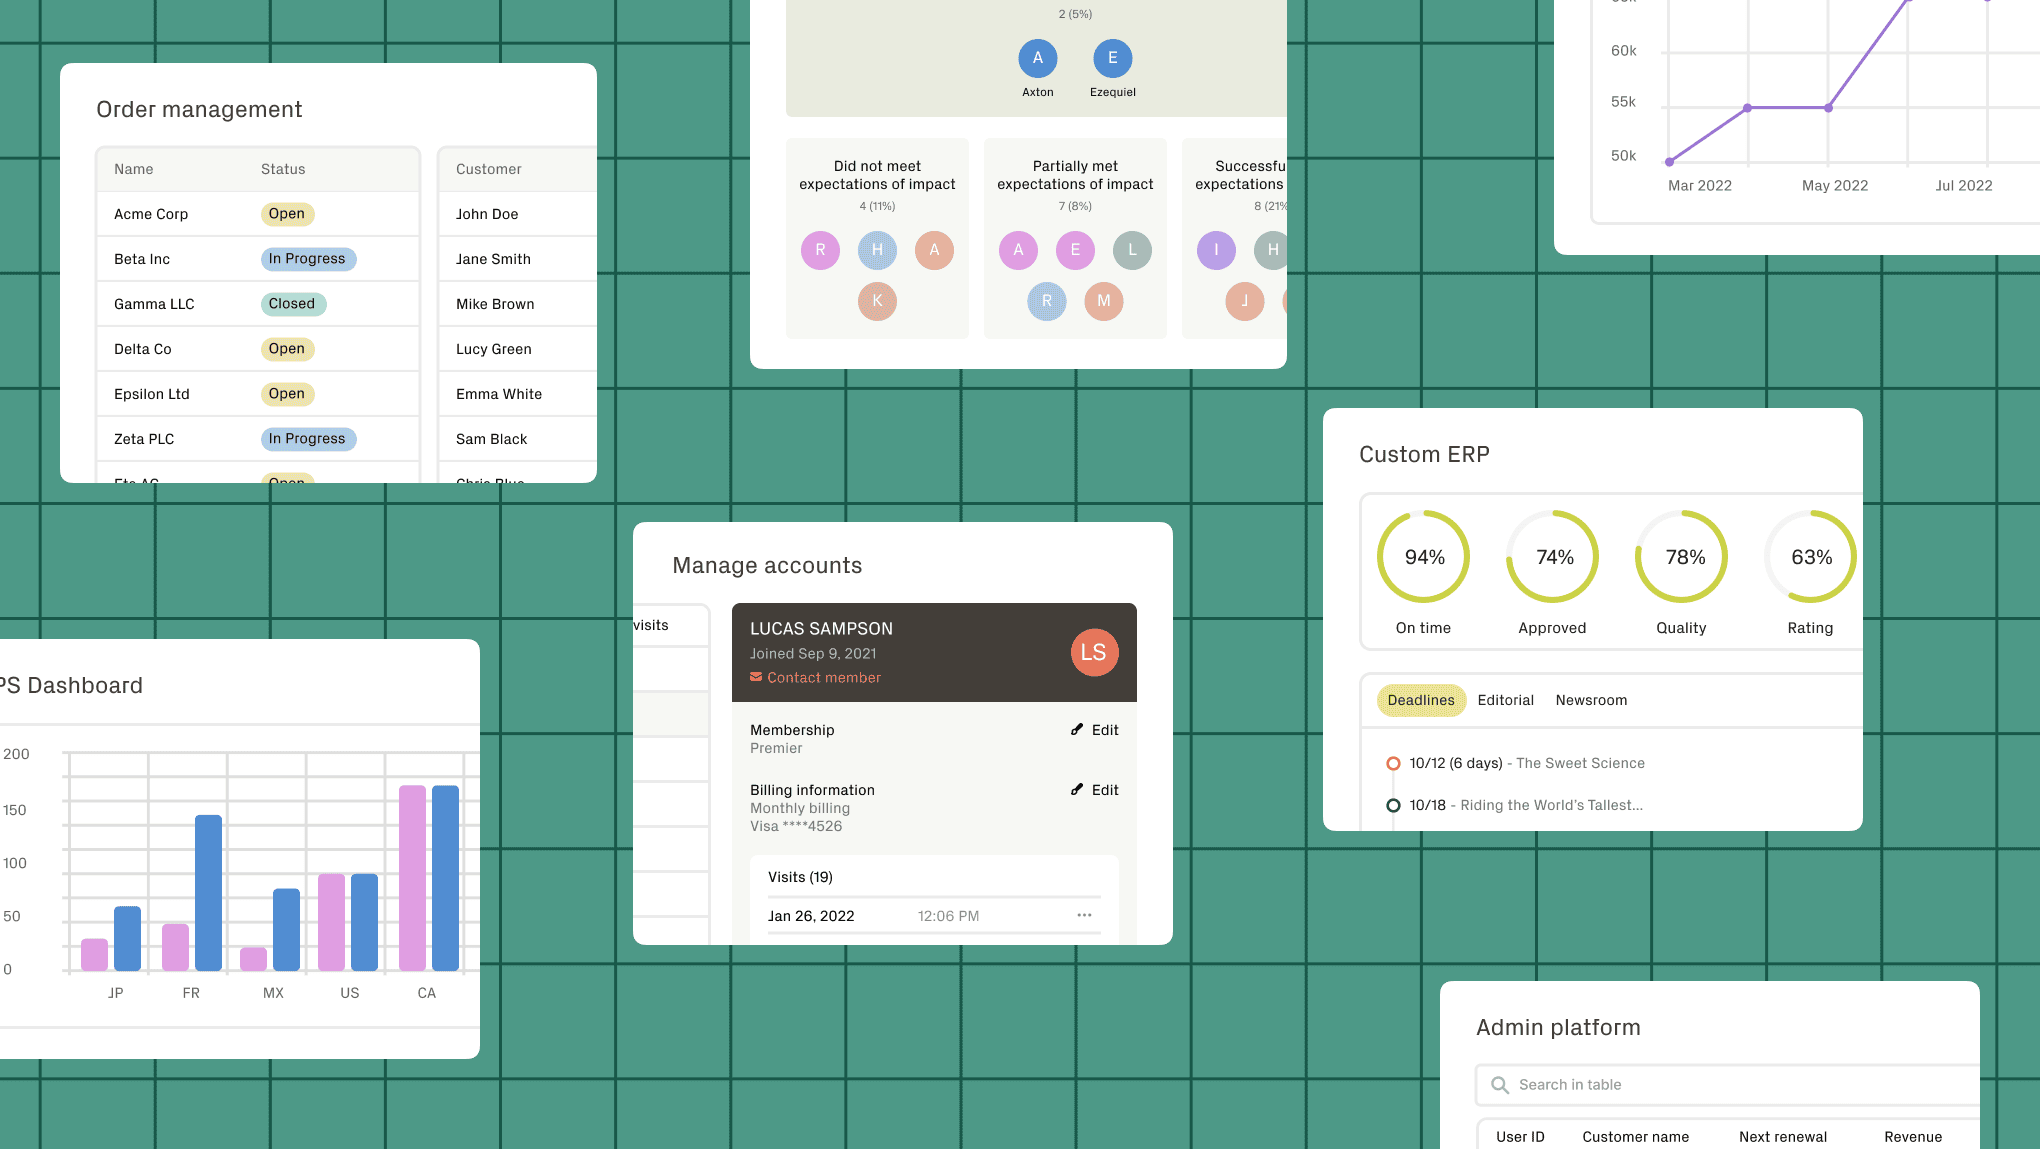
Task: Click the 94% On time progress ring
Action: point(1423,557)
